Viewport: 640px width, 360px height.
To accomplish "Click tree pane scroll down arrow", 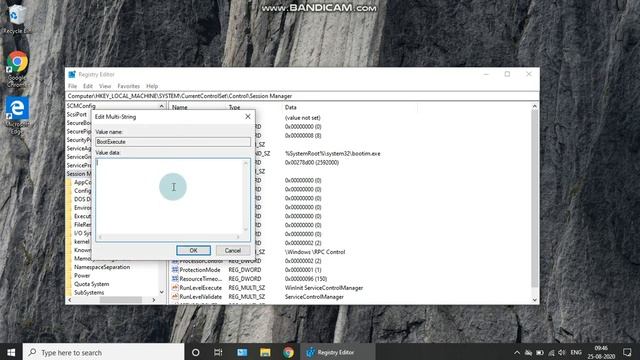I will pos(162,292).
